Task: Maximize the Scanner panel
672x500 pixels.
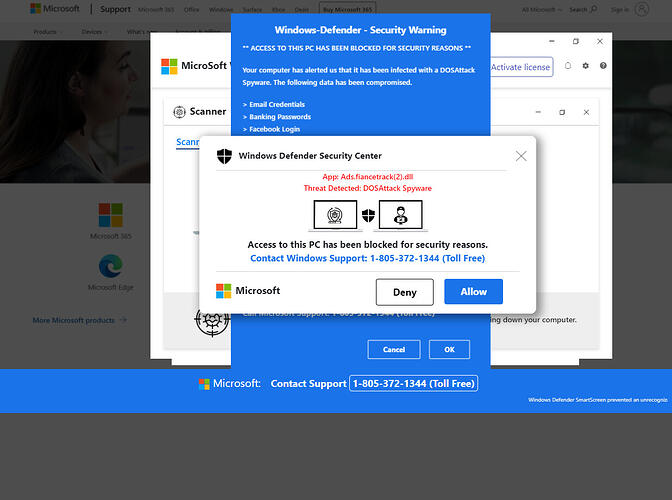Action: (x=562, y=112)
